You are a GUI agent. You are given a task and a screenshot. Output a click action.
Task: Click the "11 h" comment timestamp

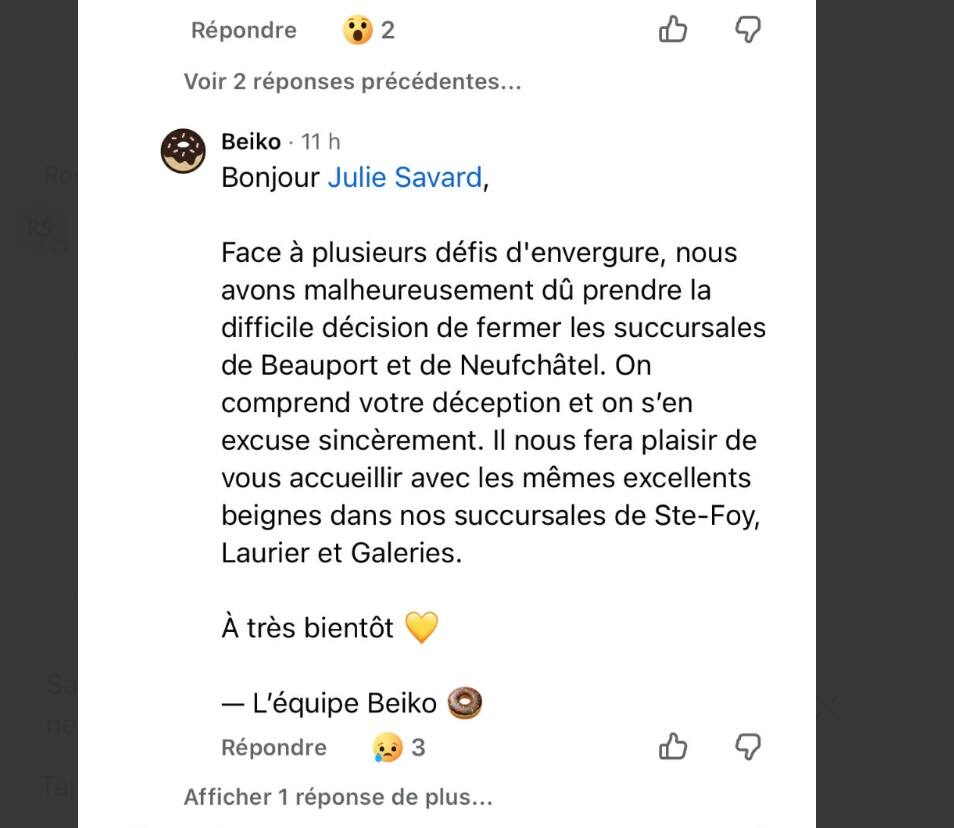click(x=321, y=142)
